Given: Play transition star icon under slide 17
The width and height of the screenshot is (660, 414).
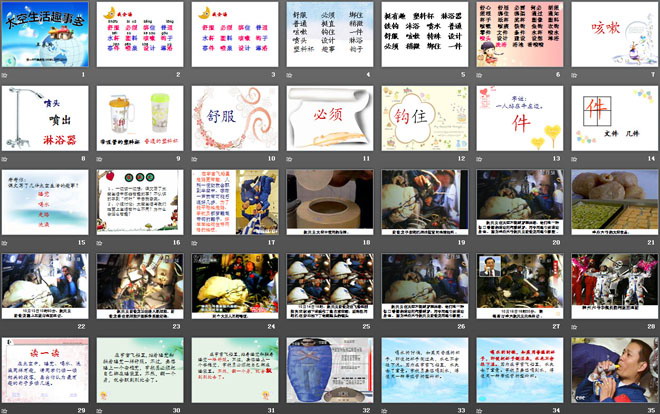Looking at the screenshot, I should coord(194,243).
